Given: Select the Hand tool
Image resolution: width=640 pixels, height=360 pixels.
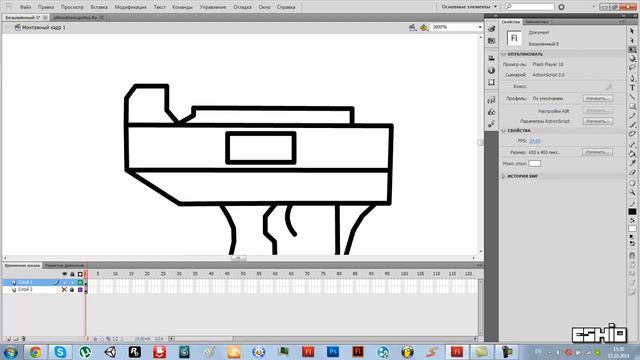Looking at the screenshot, I should coord(632,183).
